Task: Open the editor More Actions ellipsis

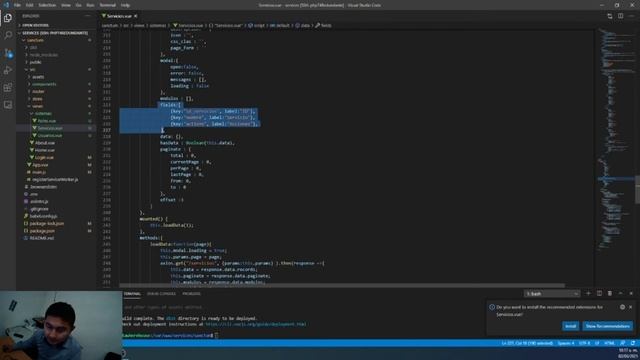Action: (631, 16)
